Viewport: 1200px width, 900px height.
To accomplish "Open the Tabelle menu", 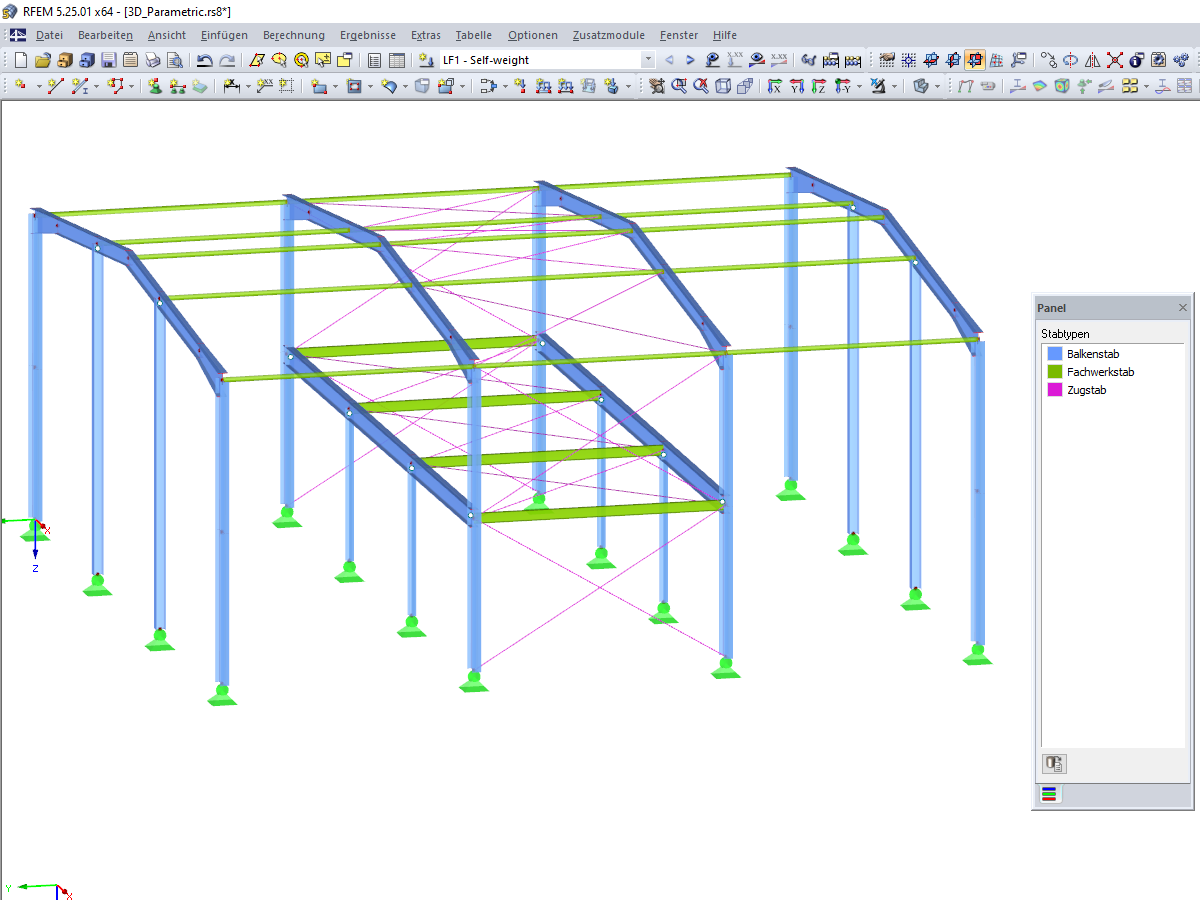I will coord(474,35).
